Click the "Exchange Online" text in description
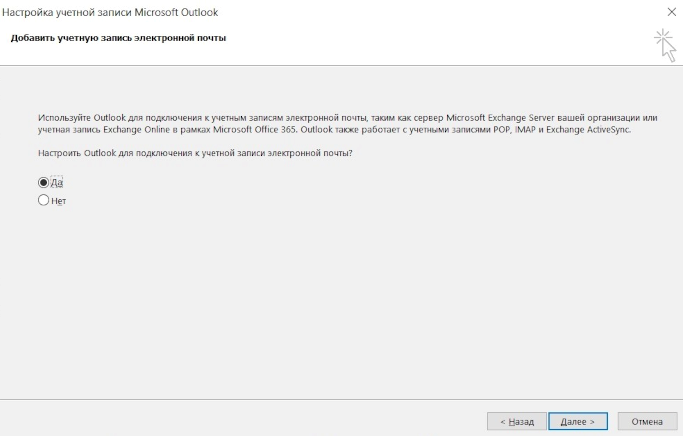Screen dimensions: 683x436 point(133,130)
